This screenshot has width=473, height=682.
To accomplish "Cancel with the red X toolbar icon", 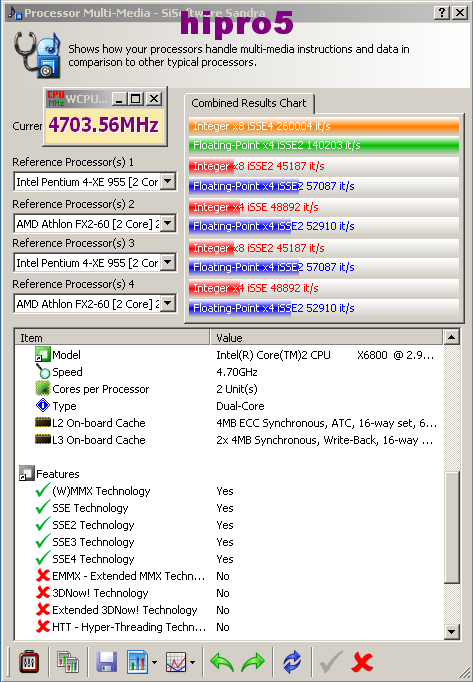I will [362, 662].
